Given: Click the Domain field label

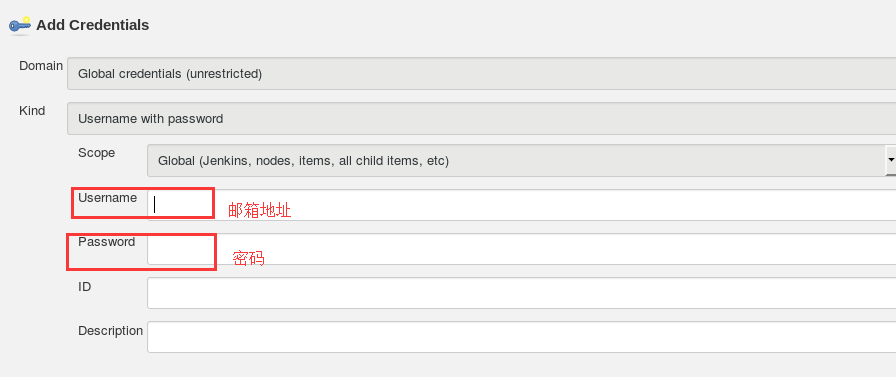Looking at the screenshot, I should pos(41,66).
